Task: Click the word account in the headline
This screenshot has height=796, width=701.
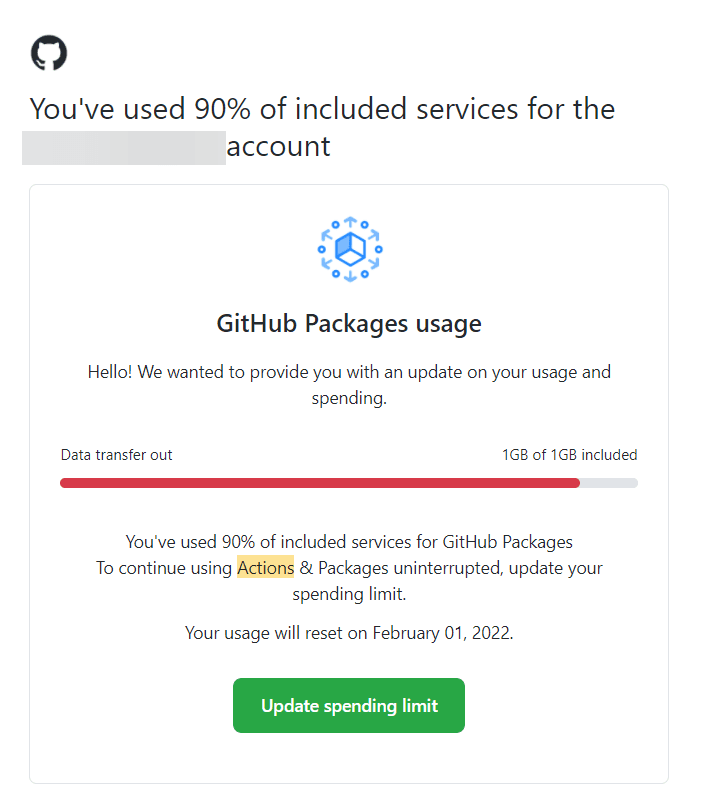Action: [278, 146]
